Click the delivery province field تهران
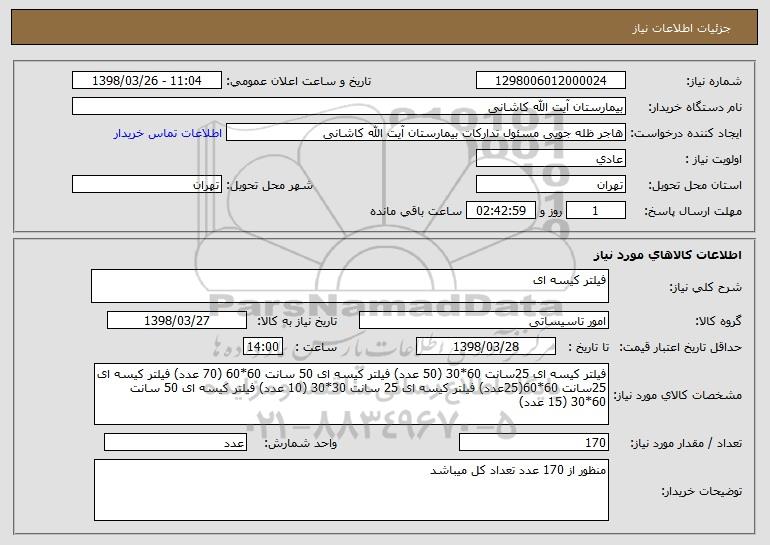The height and width of the screenshot is (545, 770). pos(550,184)
